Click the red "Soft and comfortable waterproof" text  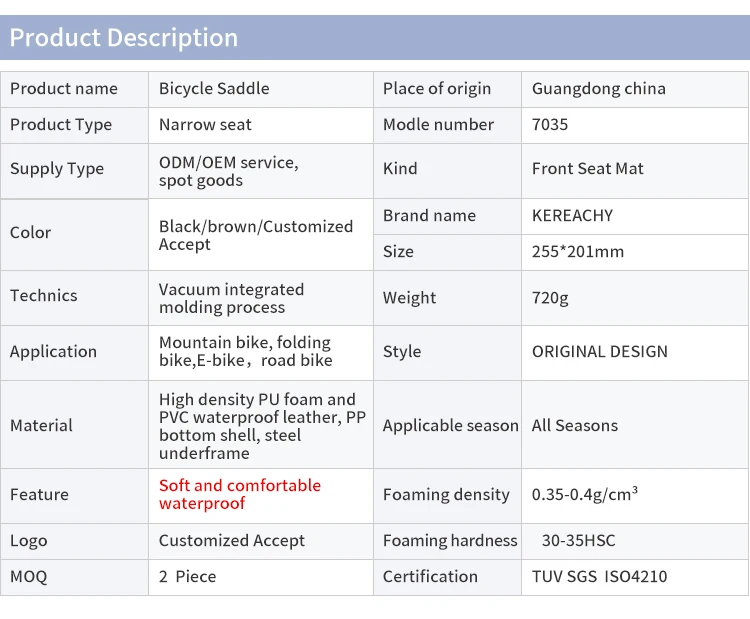pos(240,494)
